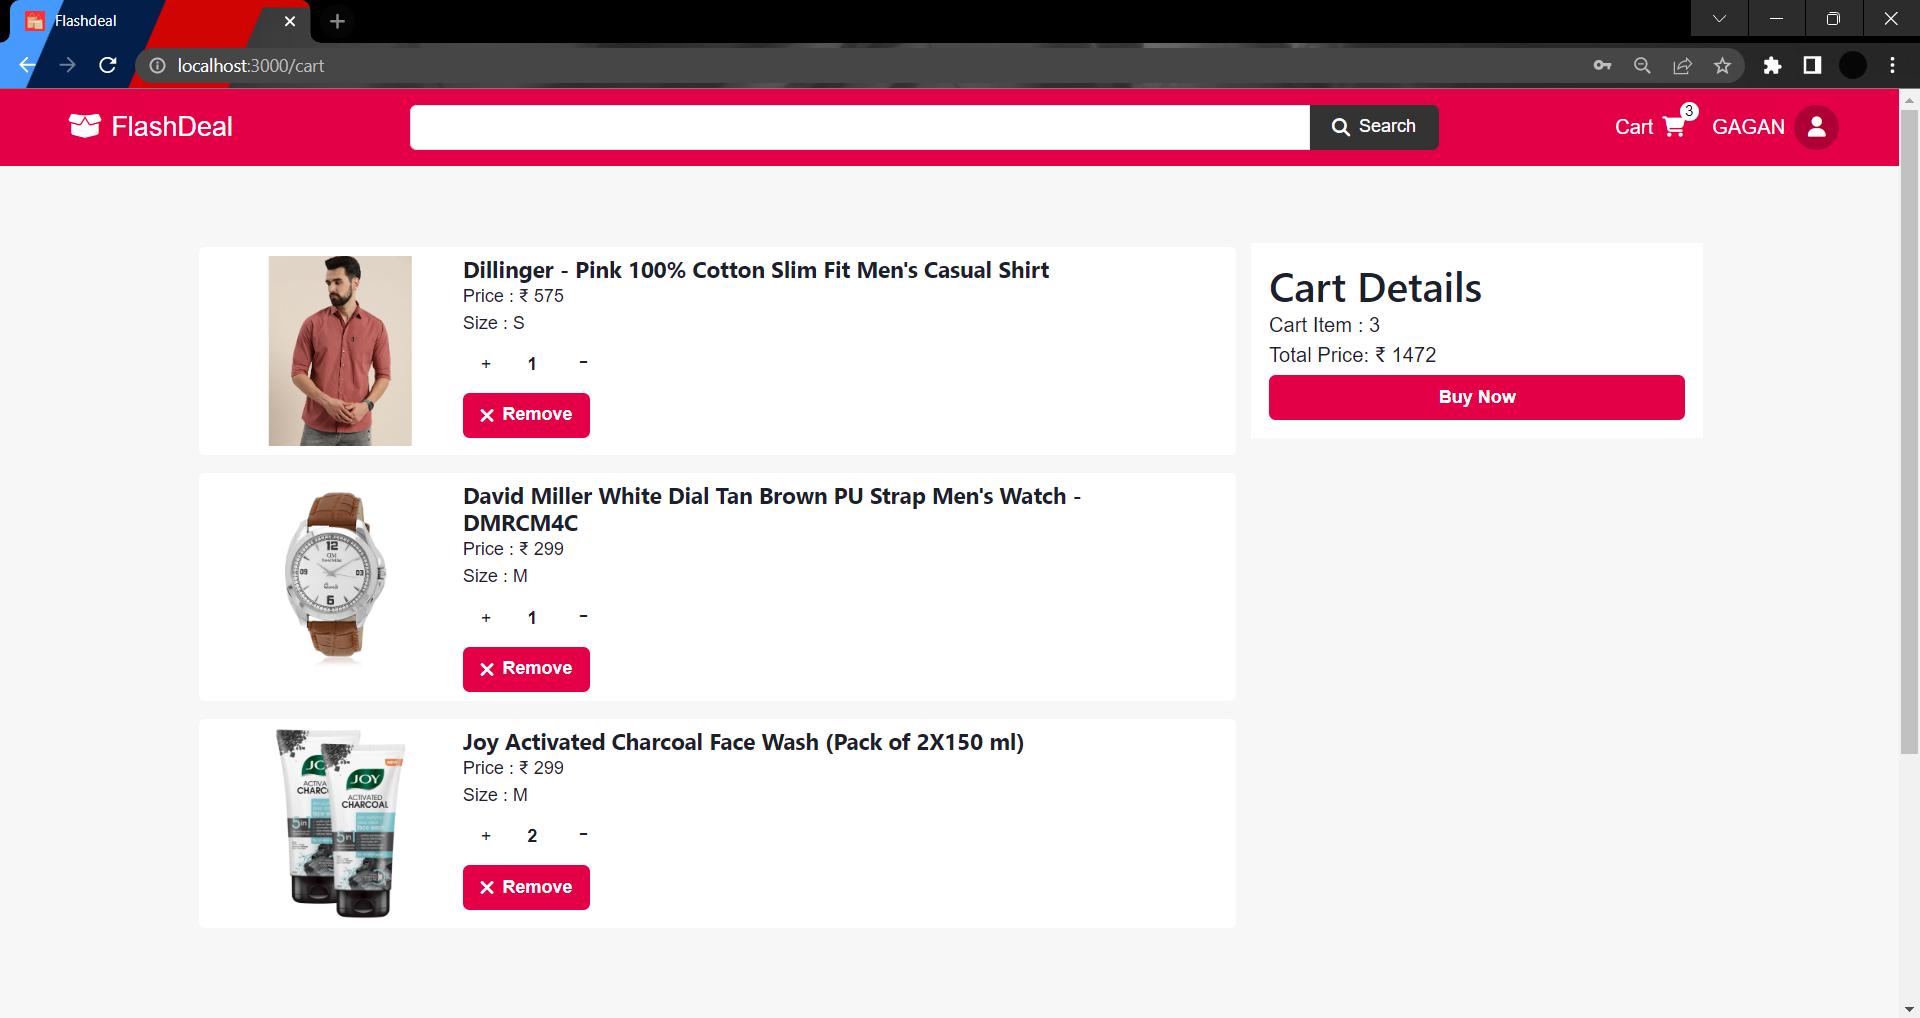Viewport: 1920px width, 1018px height.
Task: Click GAGAN's profile avatar icon
Action: click(1817, 127)
